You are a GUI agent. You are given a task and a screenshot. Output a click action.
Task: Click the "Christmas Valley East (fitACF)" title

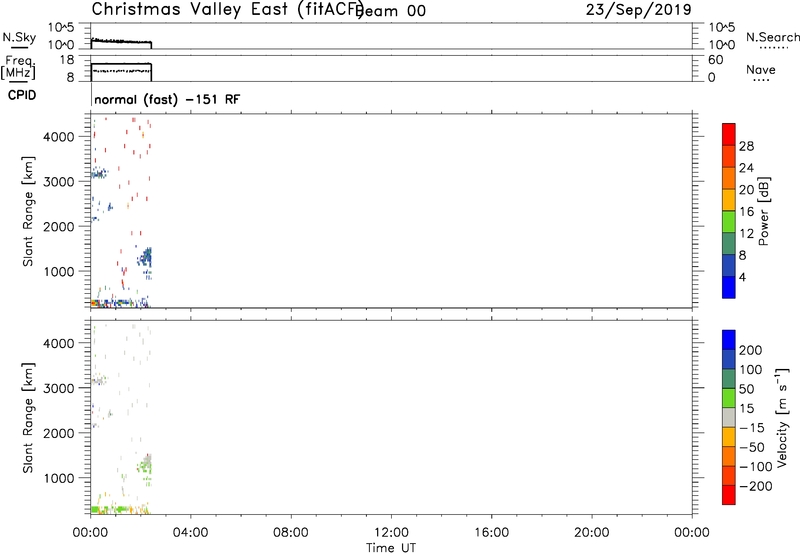point(228,10)
